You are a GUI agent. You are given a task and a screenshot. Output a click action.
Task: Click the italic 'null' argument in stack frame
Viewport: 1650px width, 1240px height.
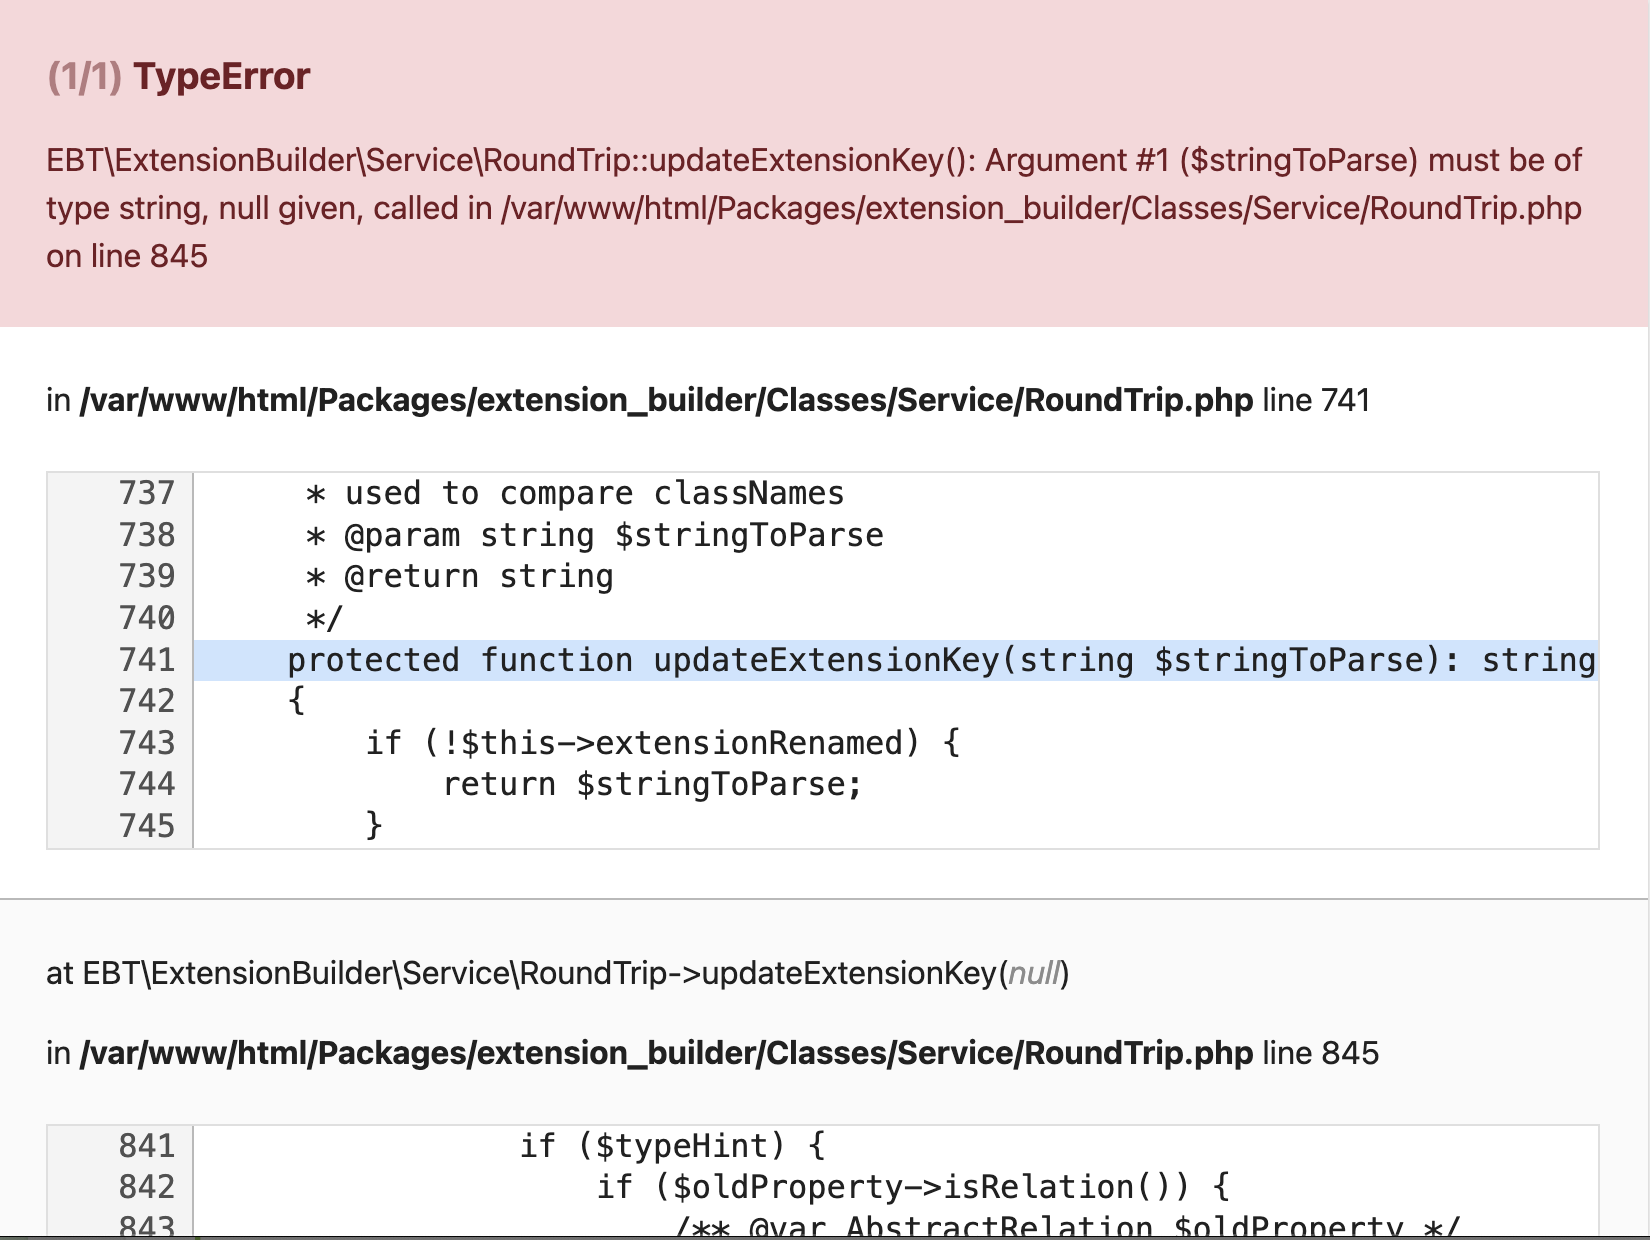tap(1032, 971)
